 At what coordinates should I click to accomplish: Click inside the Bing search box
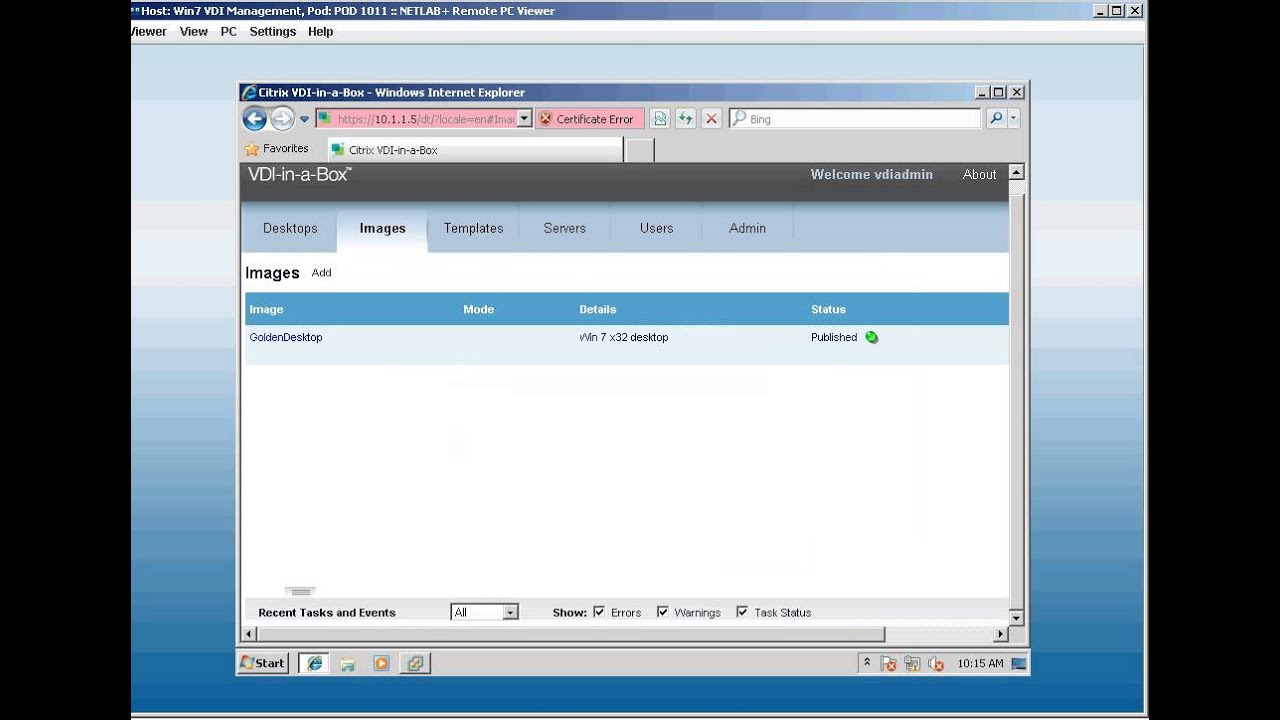tap(855, 119)
